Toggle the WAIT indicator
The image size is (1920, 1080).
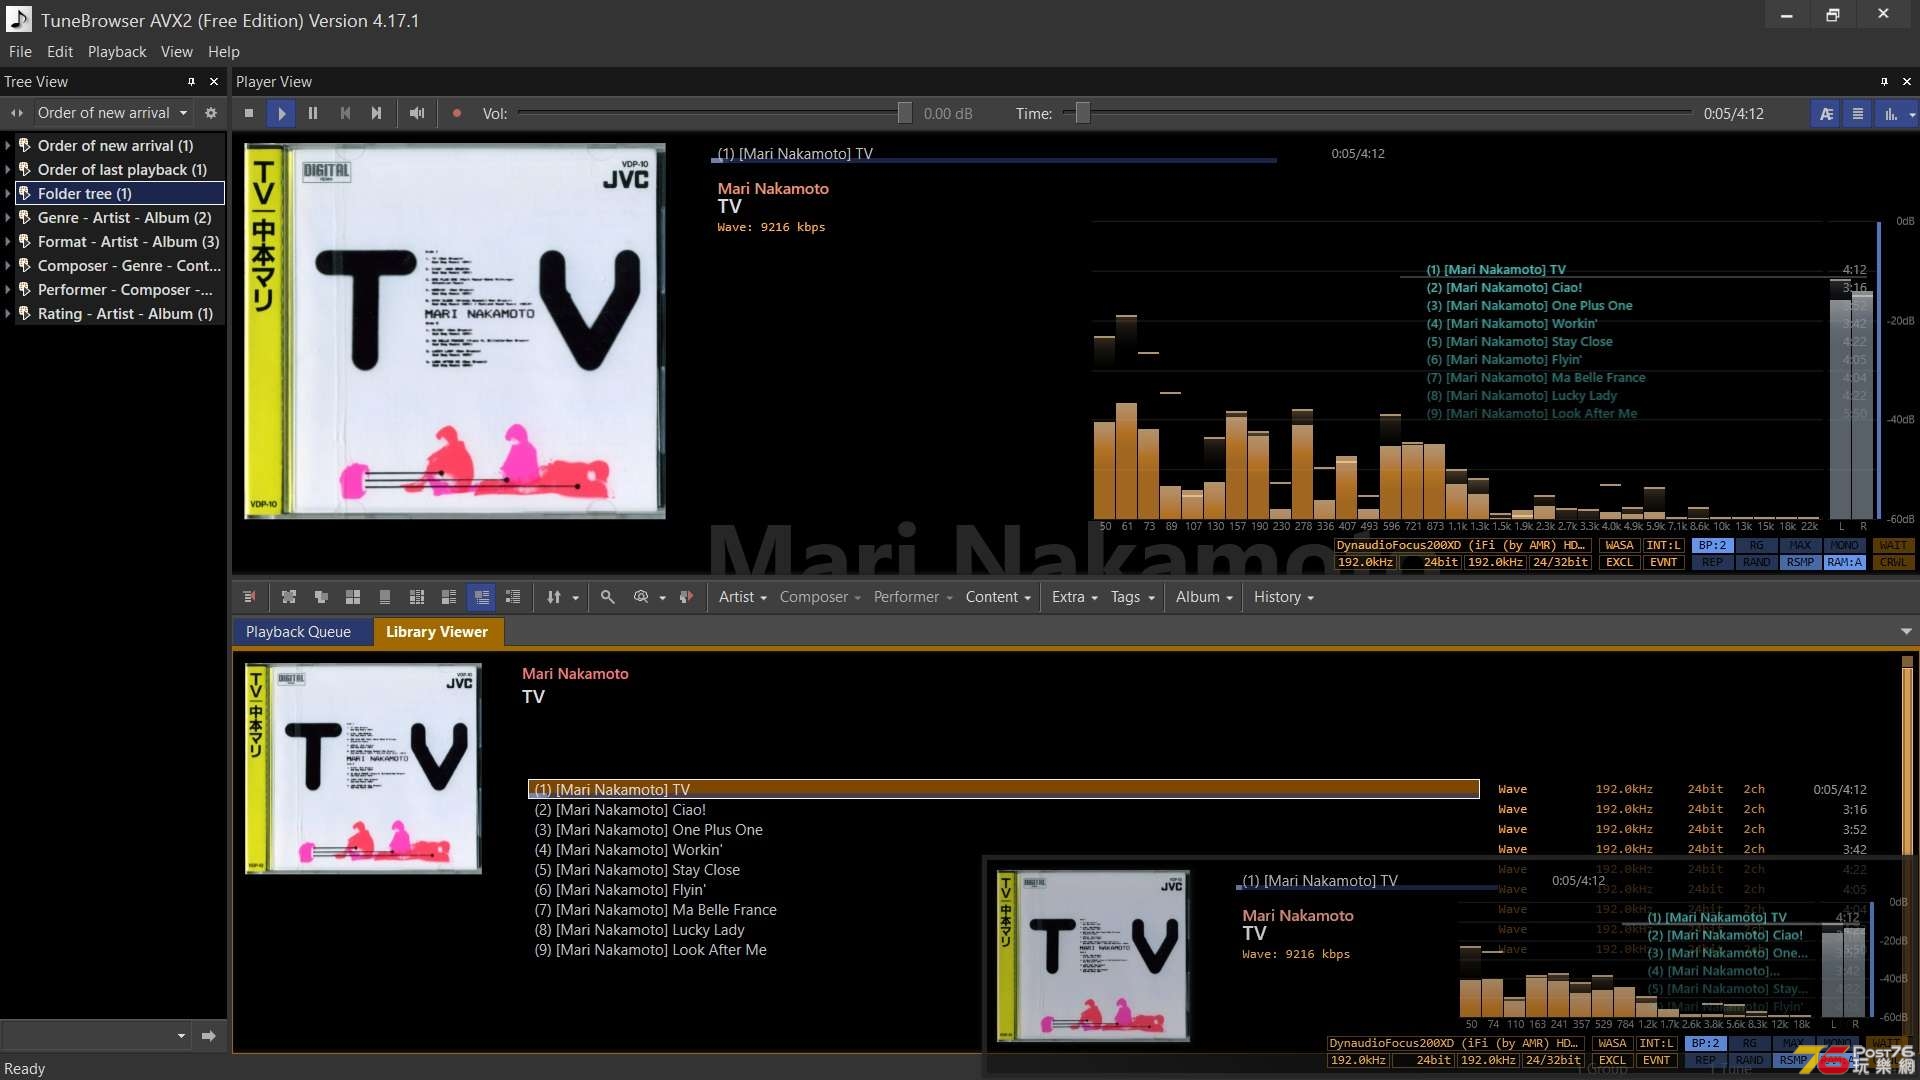point(1893,546)
